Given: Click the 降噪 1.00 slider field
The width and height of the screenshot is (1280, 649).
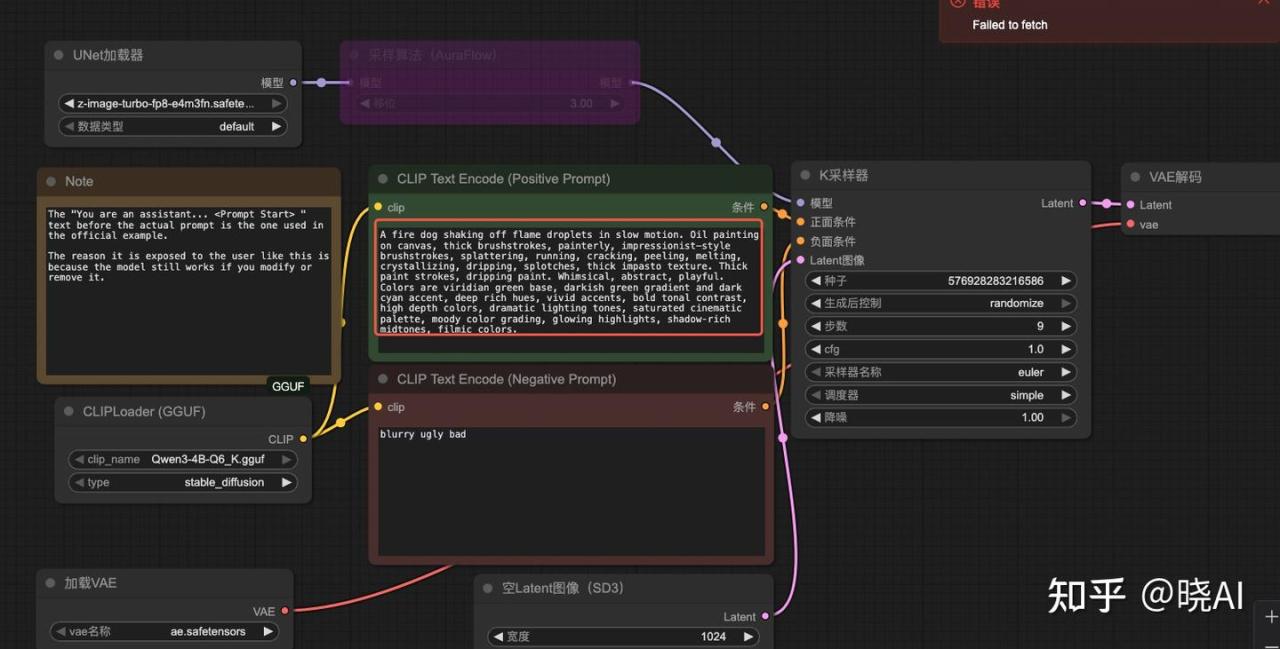Looking at the screenshot, I should [940, 417].
